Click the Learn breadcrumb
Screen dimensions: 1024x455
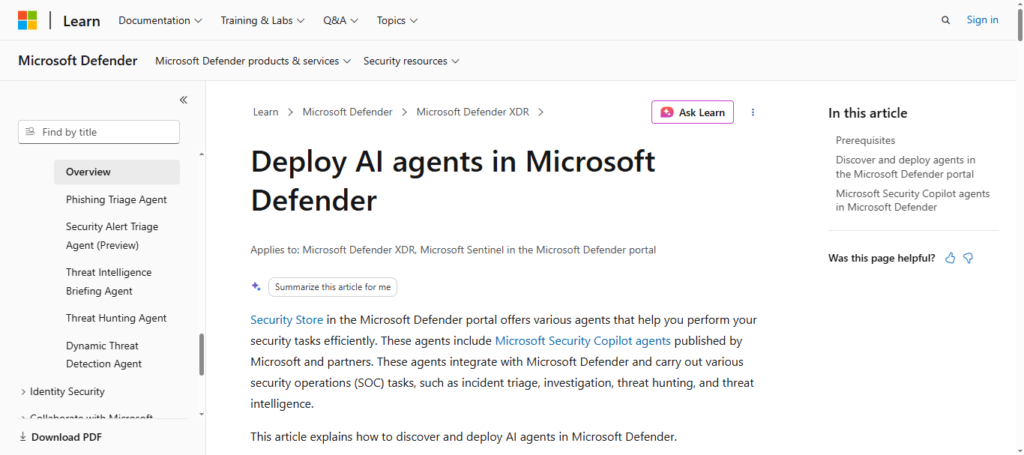pyautogui.click(x=266, y=112)
